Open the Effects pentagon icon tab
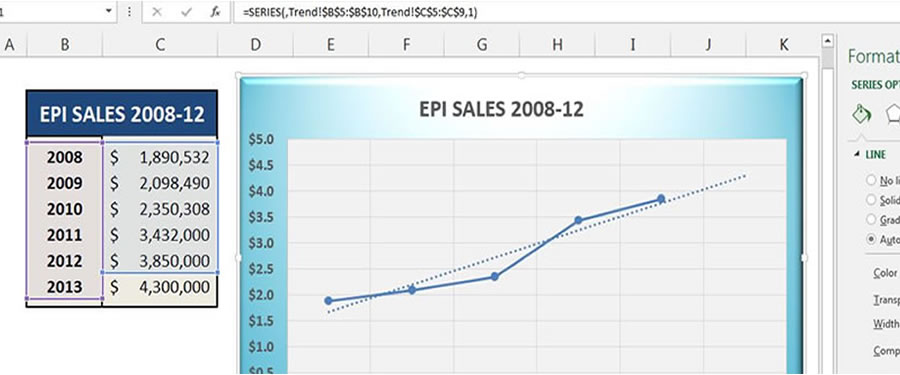The height and width of the screenshot is (375, 900). pos(893,114)
